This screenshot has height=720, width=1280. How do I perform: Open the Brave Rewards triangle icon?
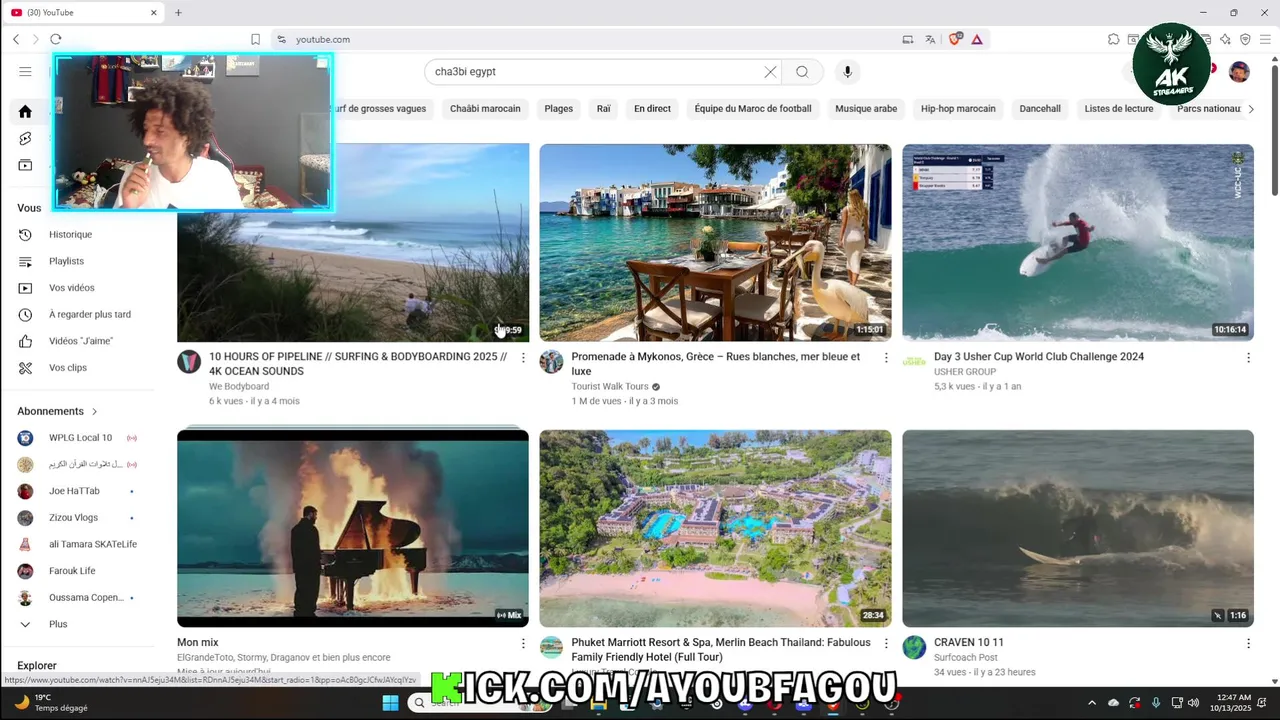coord(977,39)
